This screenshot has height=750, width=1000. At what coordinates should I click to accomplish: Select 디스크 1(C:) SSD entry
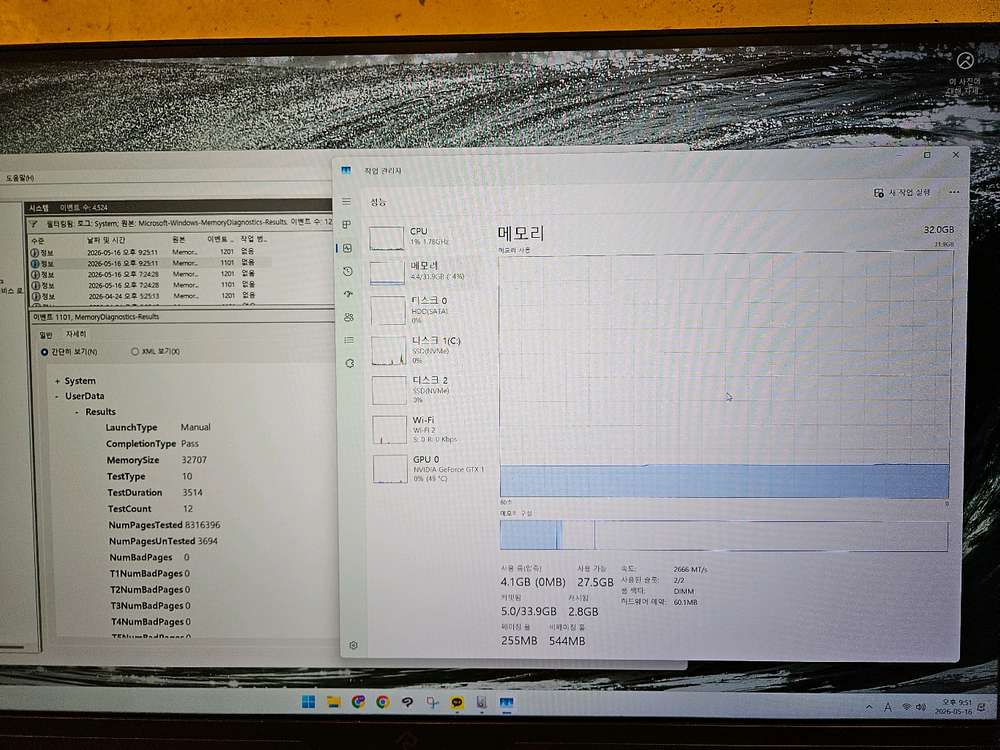pyautogui.click(x=425, y=350)
